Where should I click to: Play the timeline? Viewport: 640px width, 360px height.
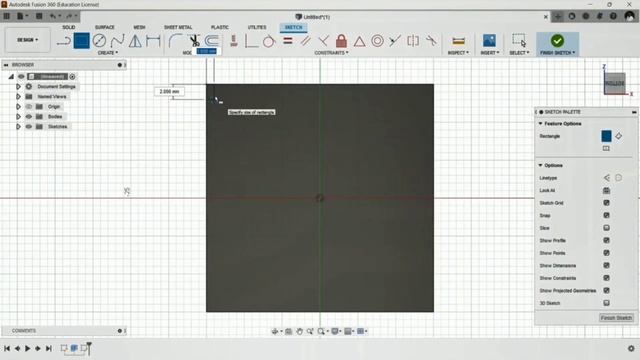(27, 348)
